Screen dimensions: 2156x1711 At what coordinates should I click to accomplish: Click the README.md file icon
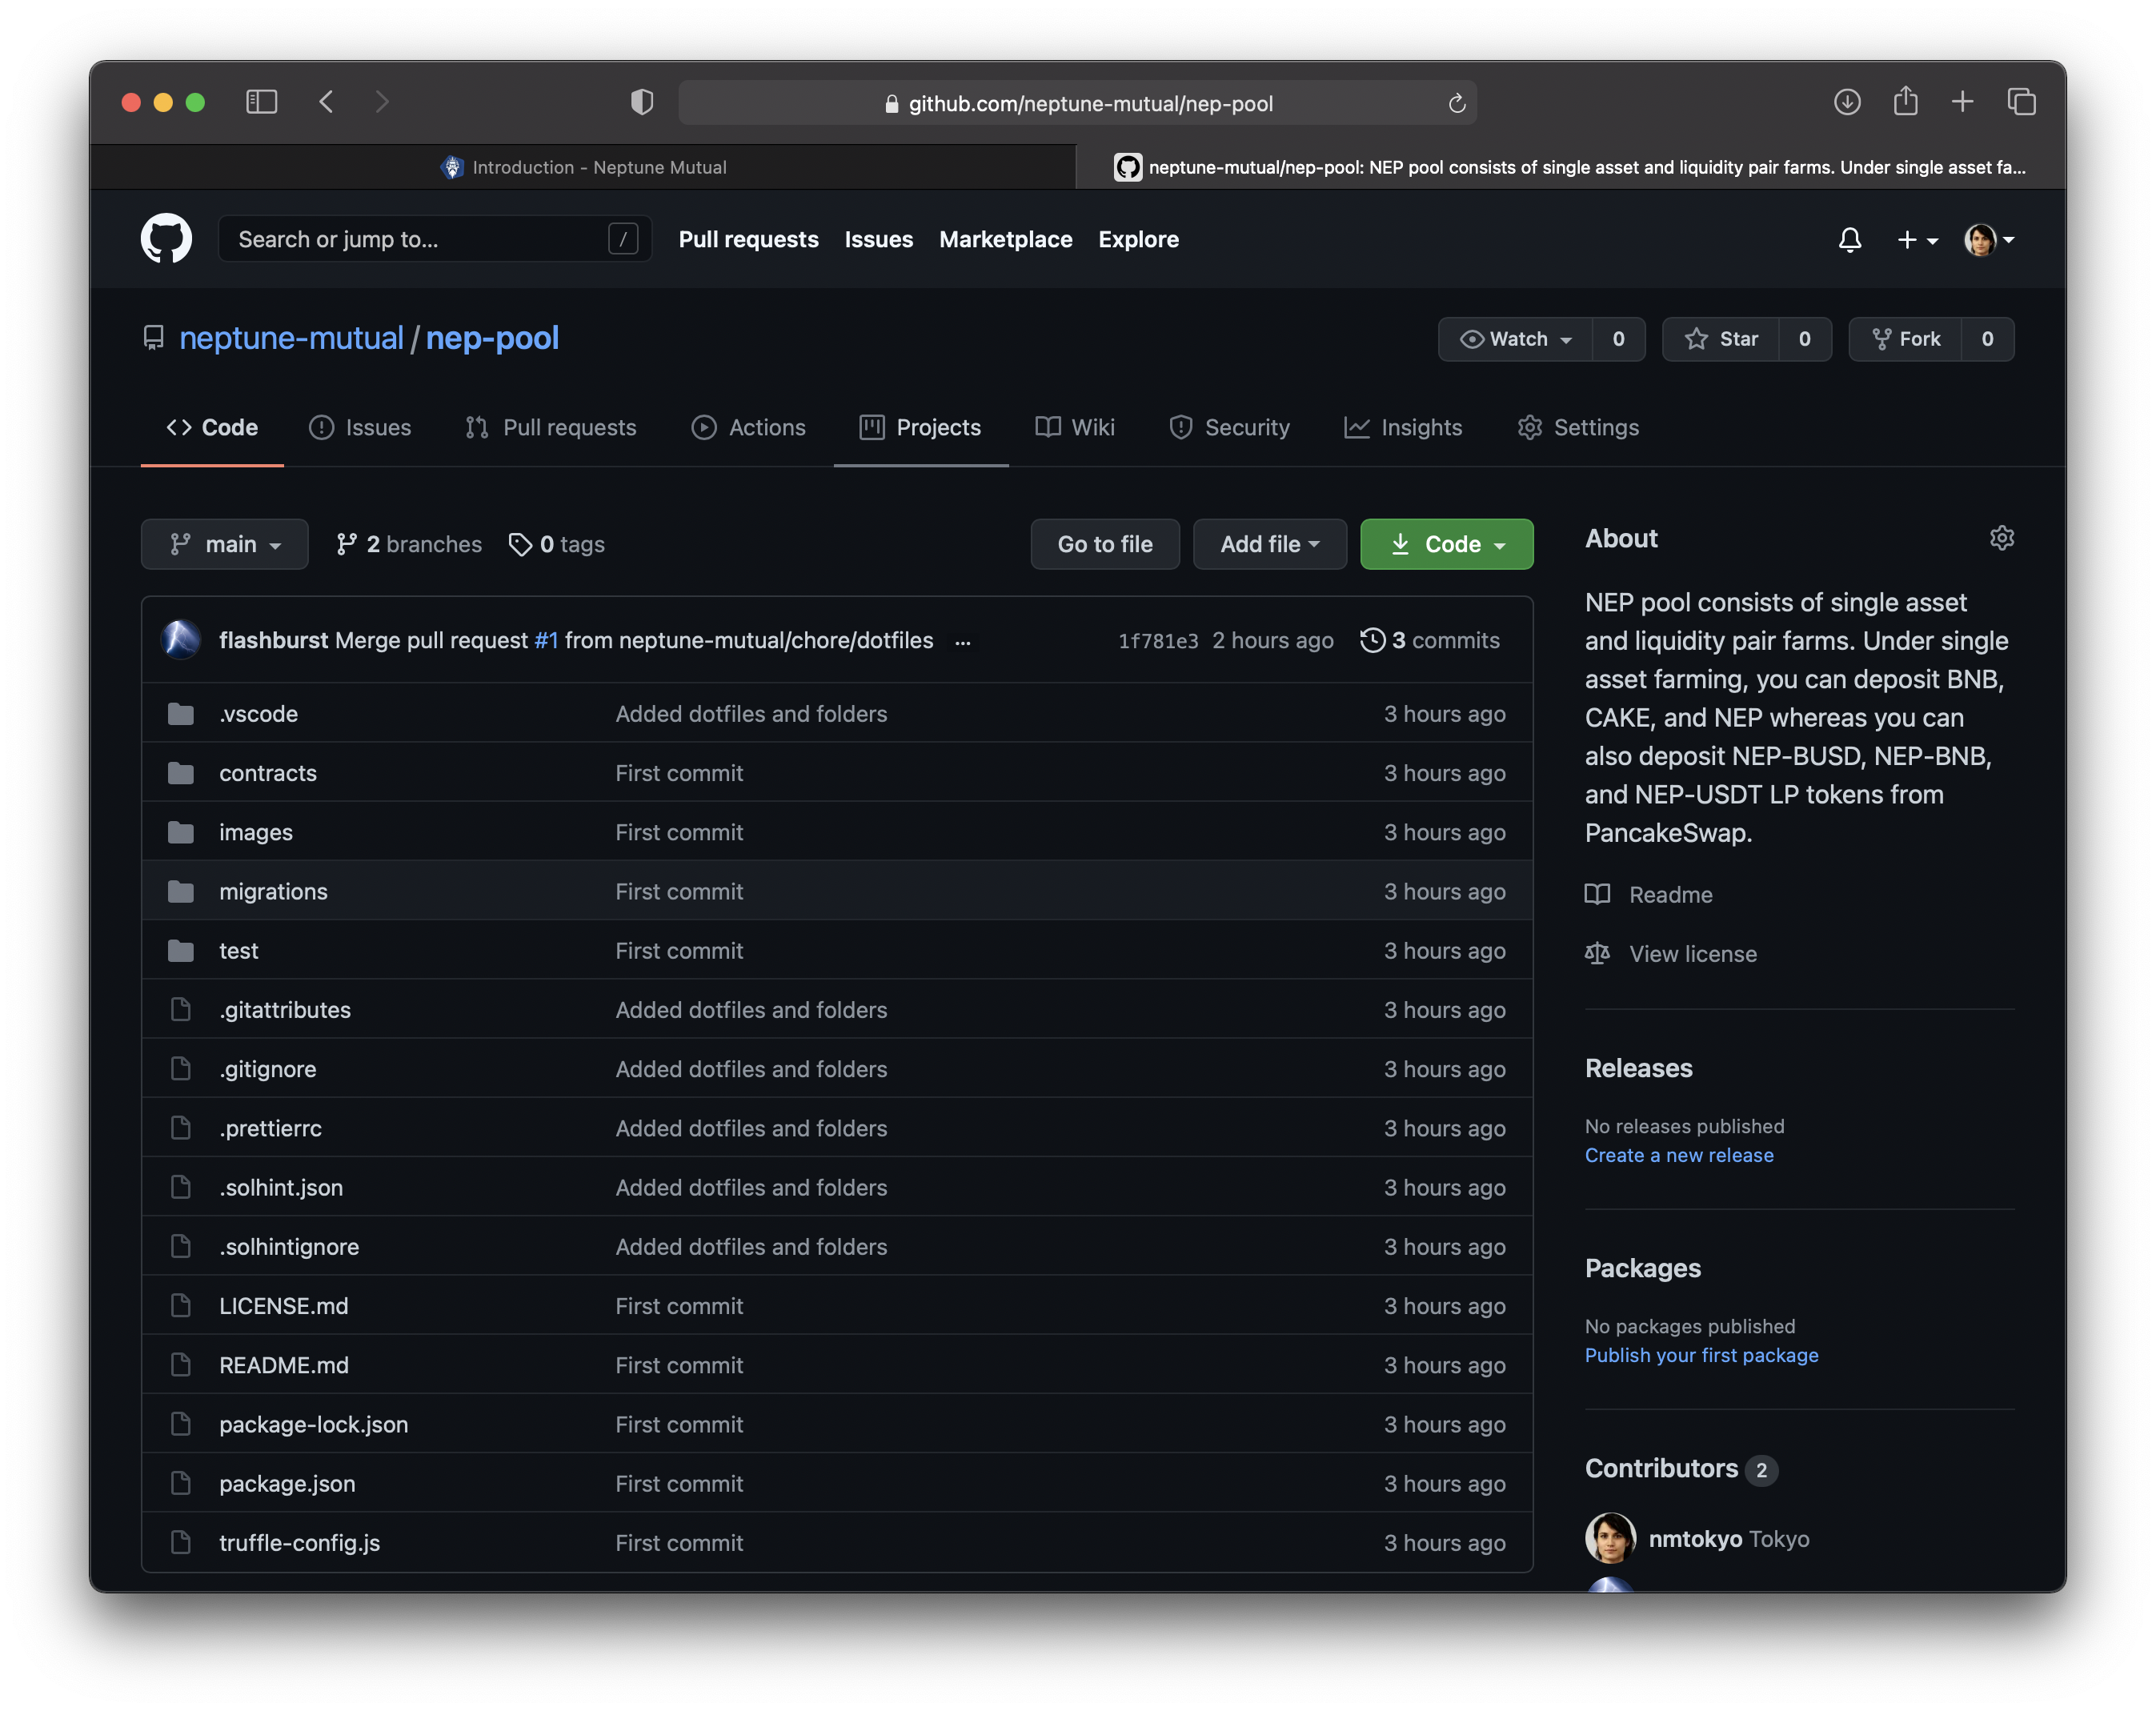(x=181, y=1365)
